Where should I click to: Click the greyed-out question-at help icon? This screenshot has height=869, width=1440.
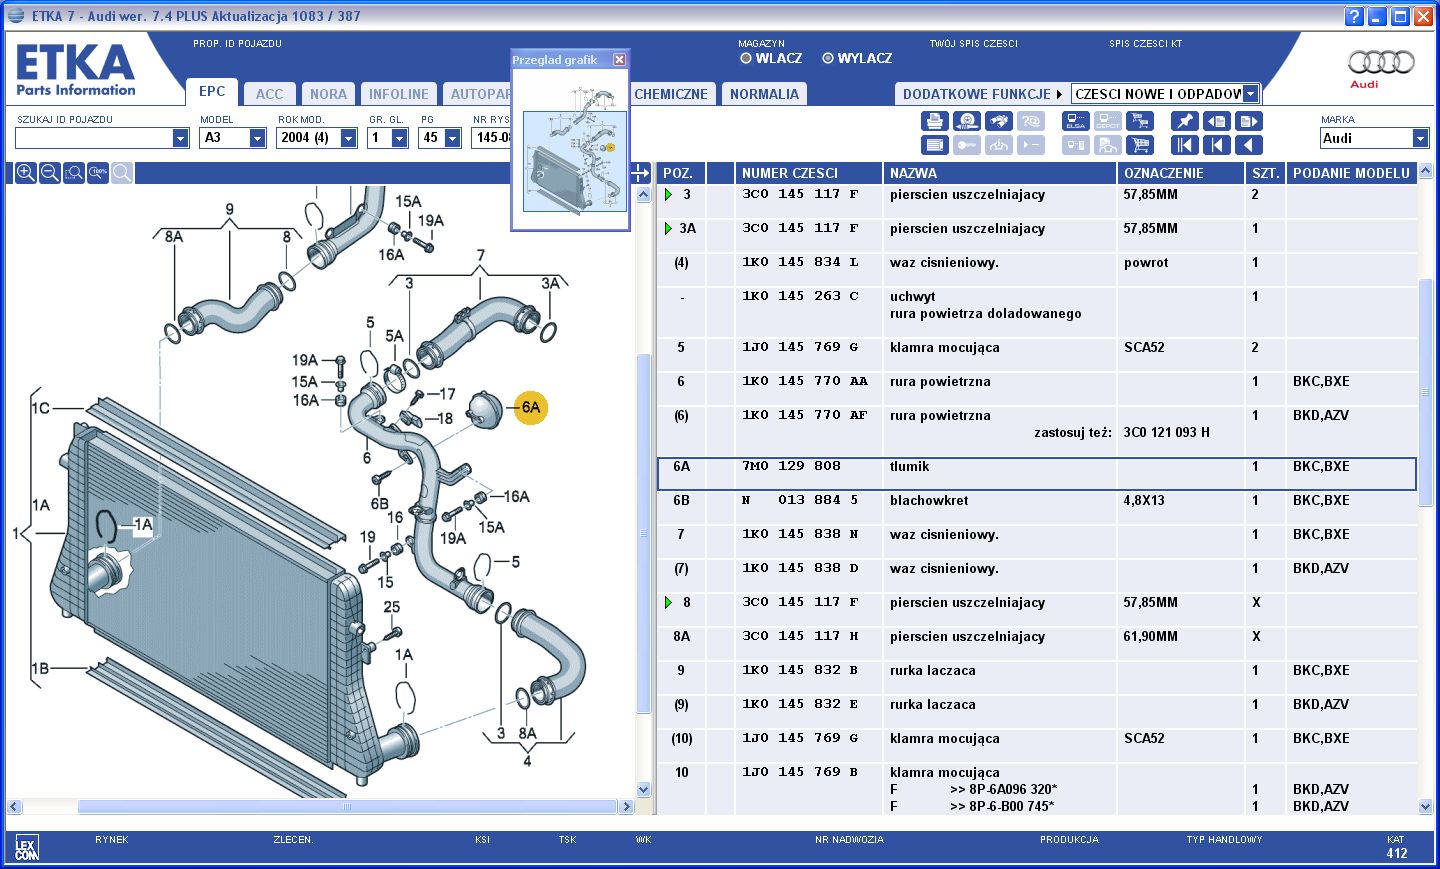(x=1030, y=121)
